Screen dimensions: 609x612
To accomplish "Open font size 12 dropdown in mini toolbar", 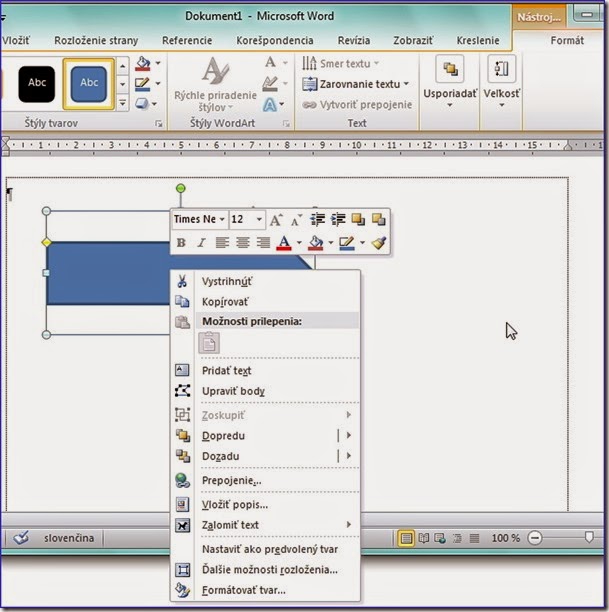I will [259, 219].
